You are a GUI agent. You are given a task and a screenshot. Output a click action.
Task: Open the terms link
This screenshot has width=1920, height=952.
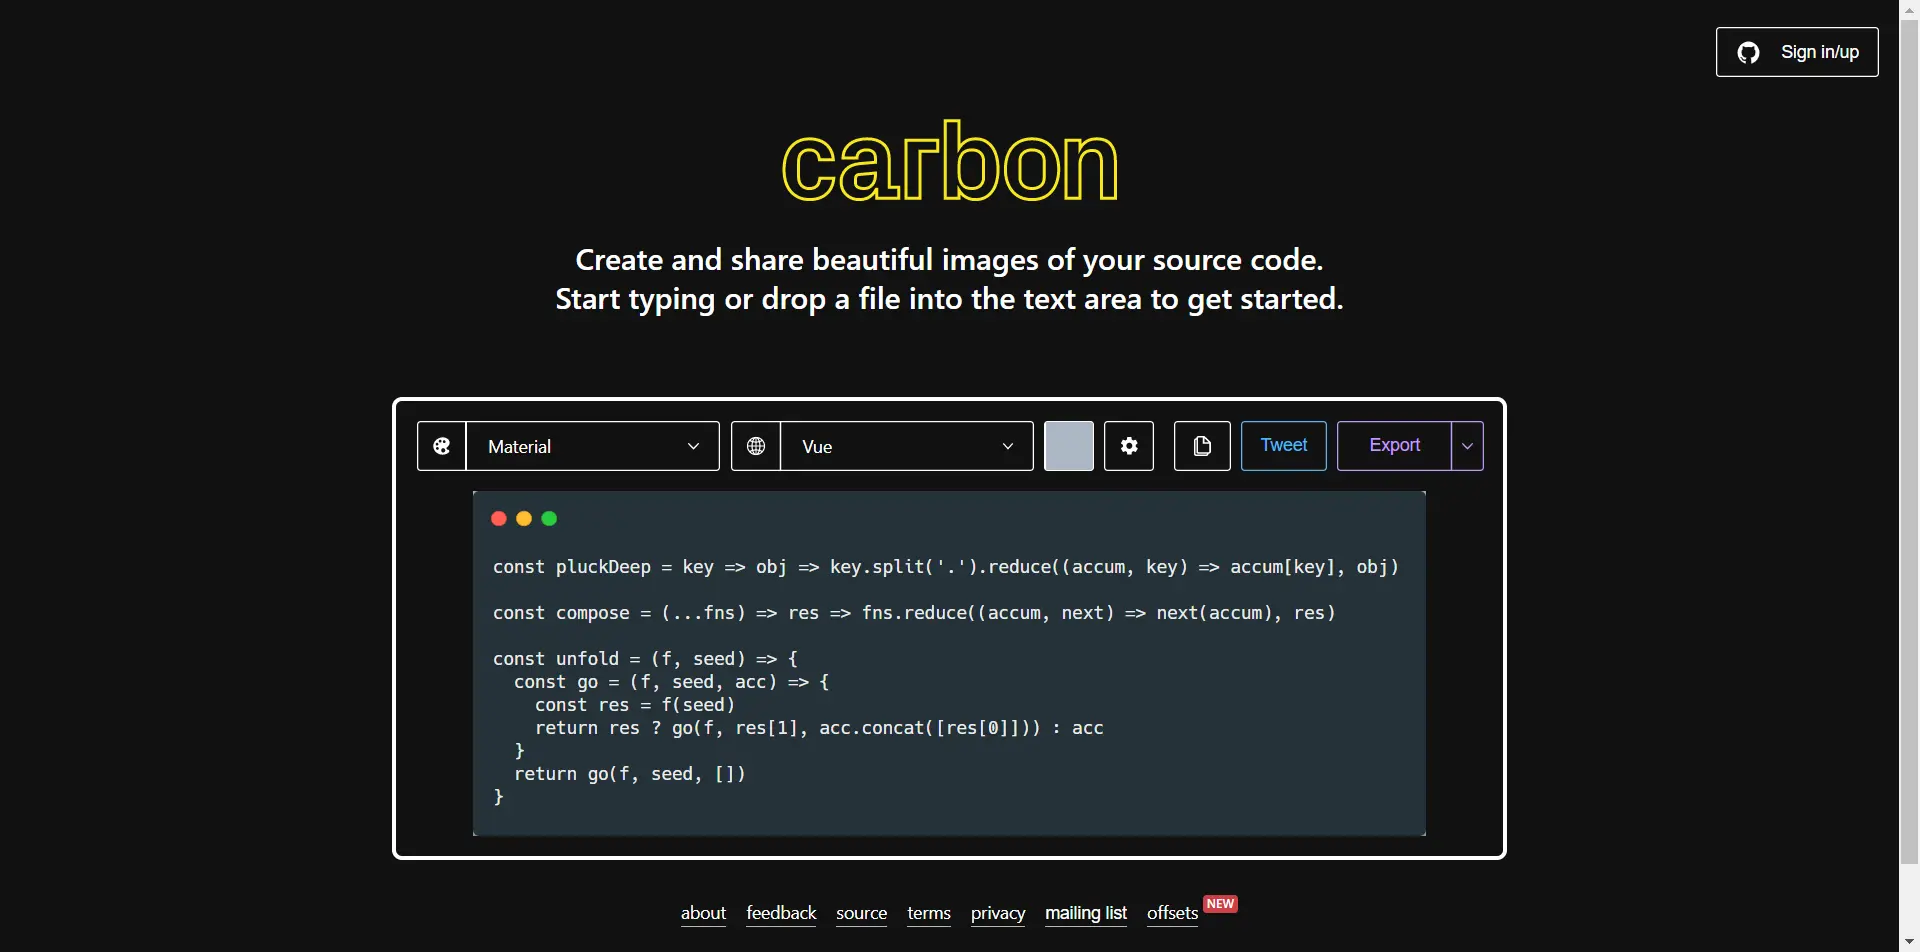coord(929,913)
